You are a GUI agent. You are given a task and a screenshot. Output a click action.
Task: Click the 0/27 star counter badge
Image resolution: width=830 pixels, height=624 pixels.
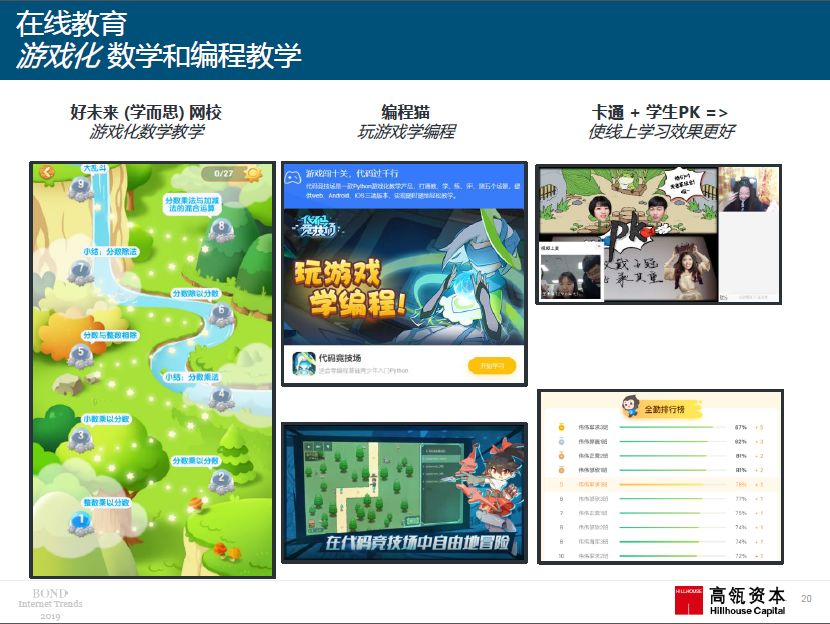pos(231,173)
